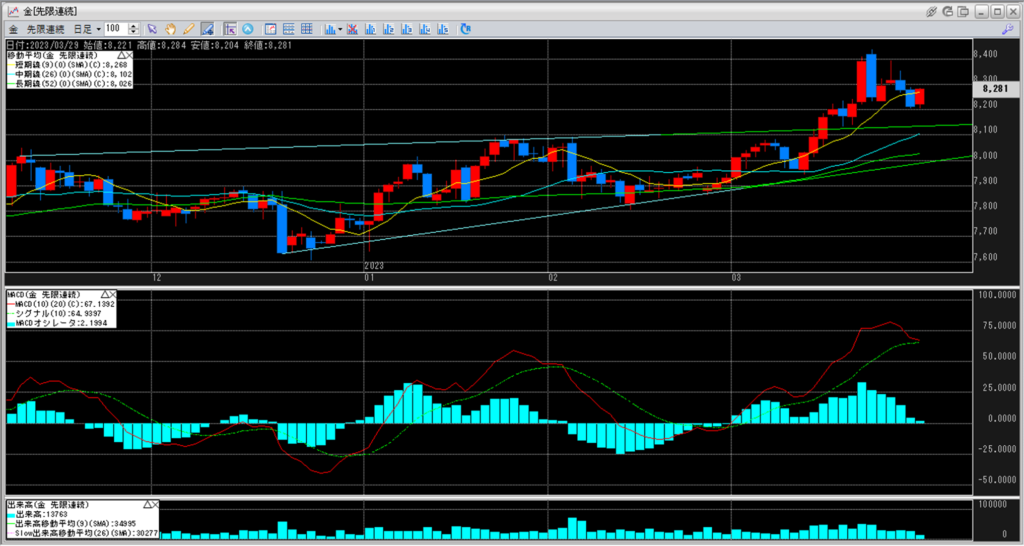
Task: Activate the hand pan tool
Action: point(171,28)
